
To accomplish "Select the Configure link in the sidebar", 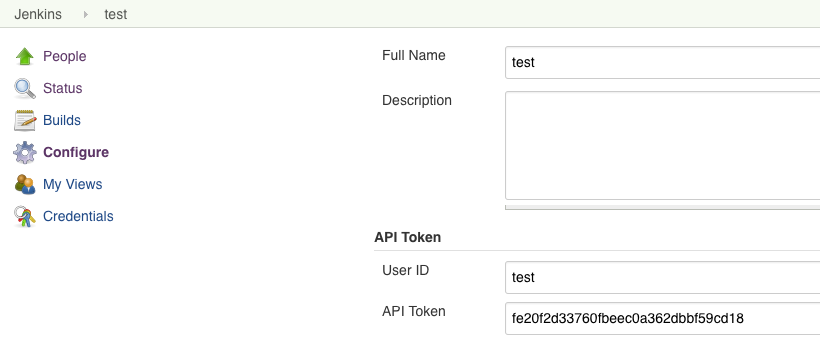I will 76,152.
